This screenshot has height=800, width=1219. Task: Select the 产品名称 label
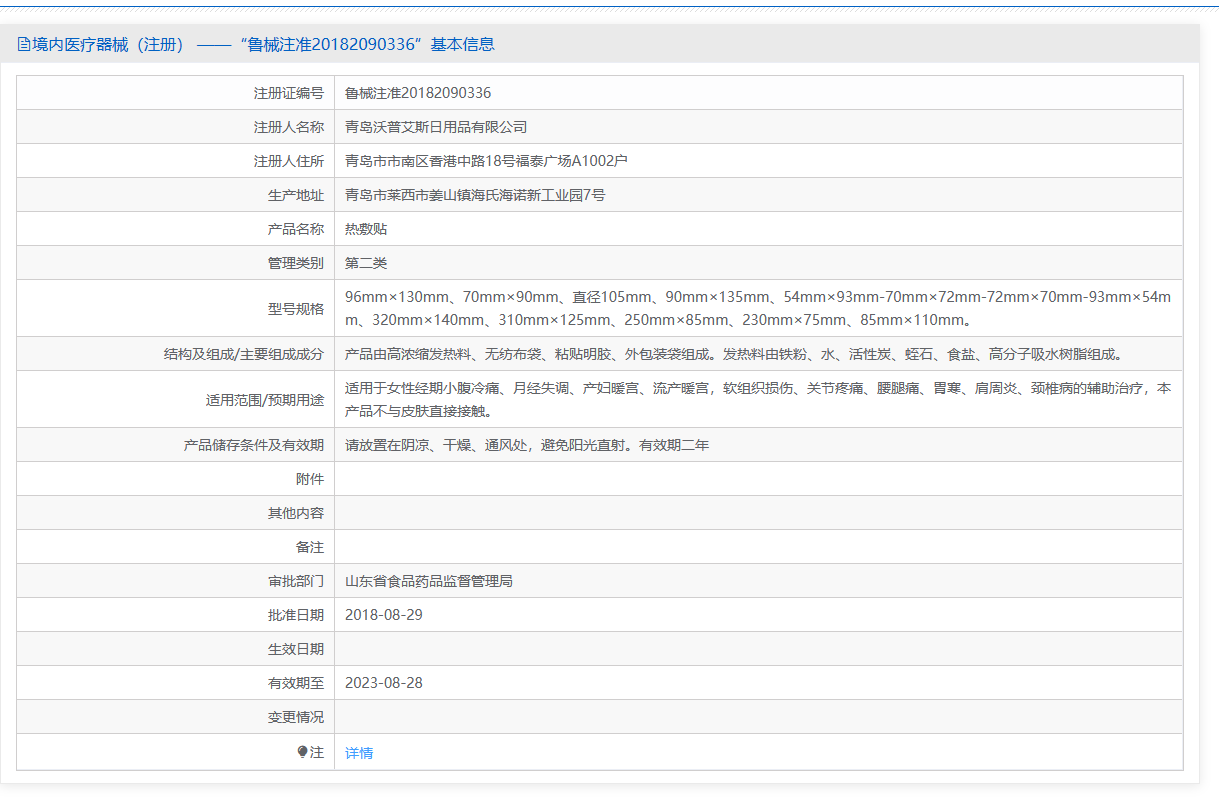(x=296, y=229)
